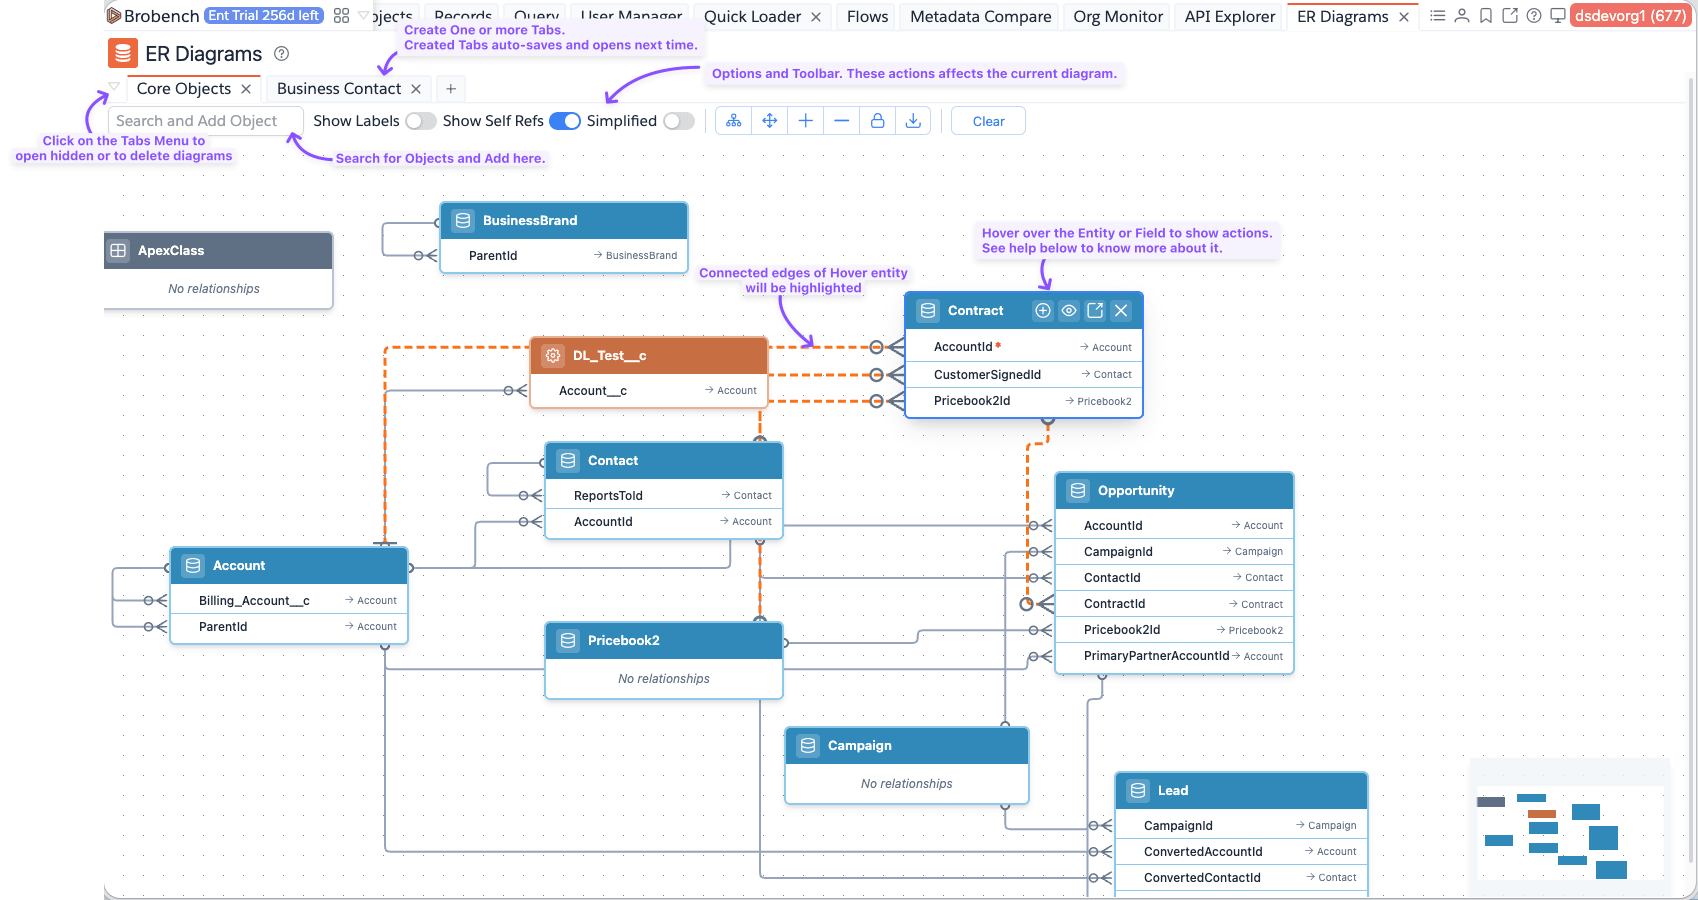Open the Metadata Compare tab
1698x900 pixels.
980,17
